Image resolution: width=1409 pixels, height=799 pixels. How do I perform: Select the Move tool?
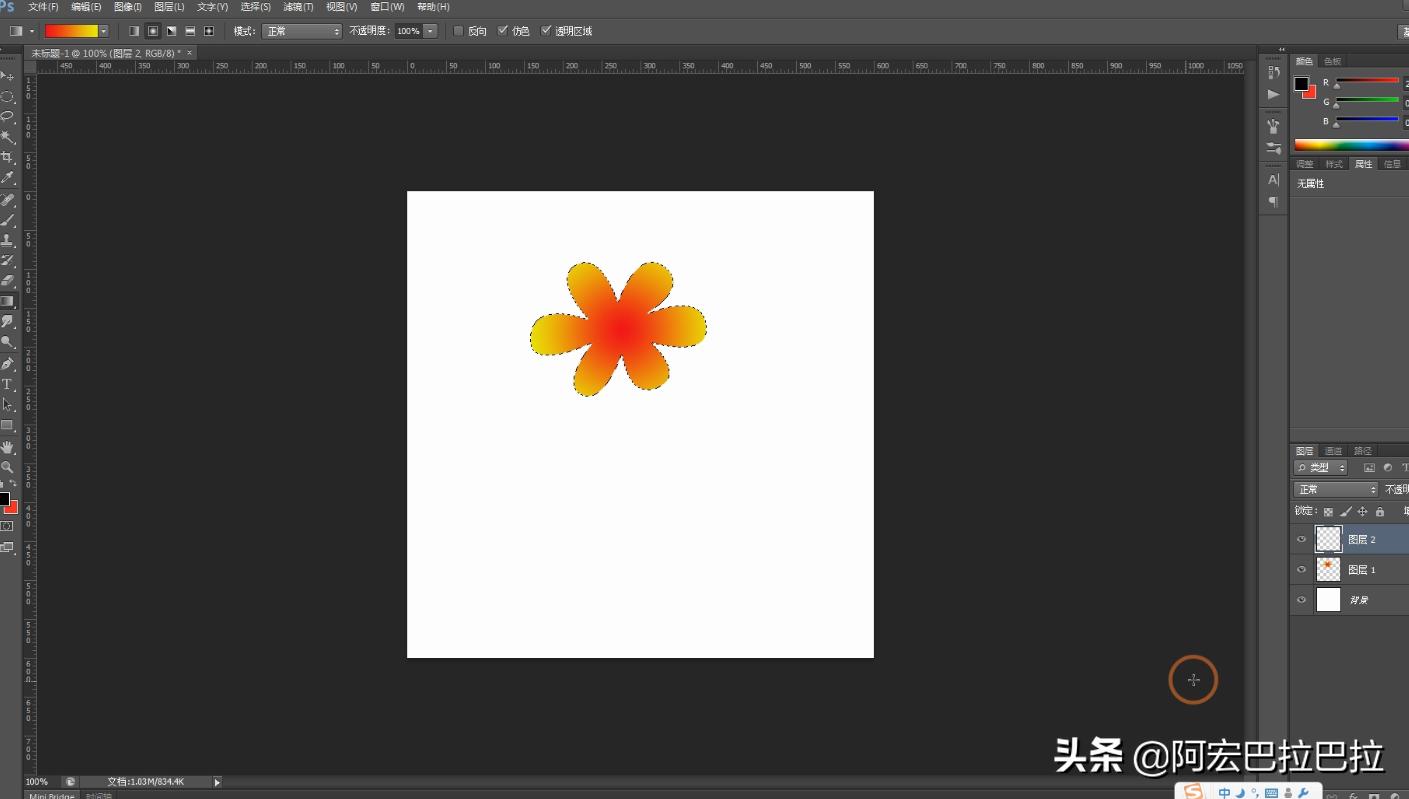(8, 75)
